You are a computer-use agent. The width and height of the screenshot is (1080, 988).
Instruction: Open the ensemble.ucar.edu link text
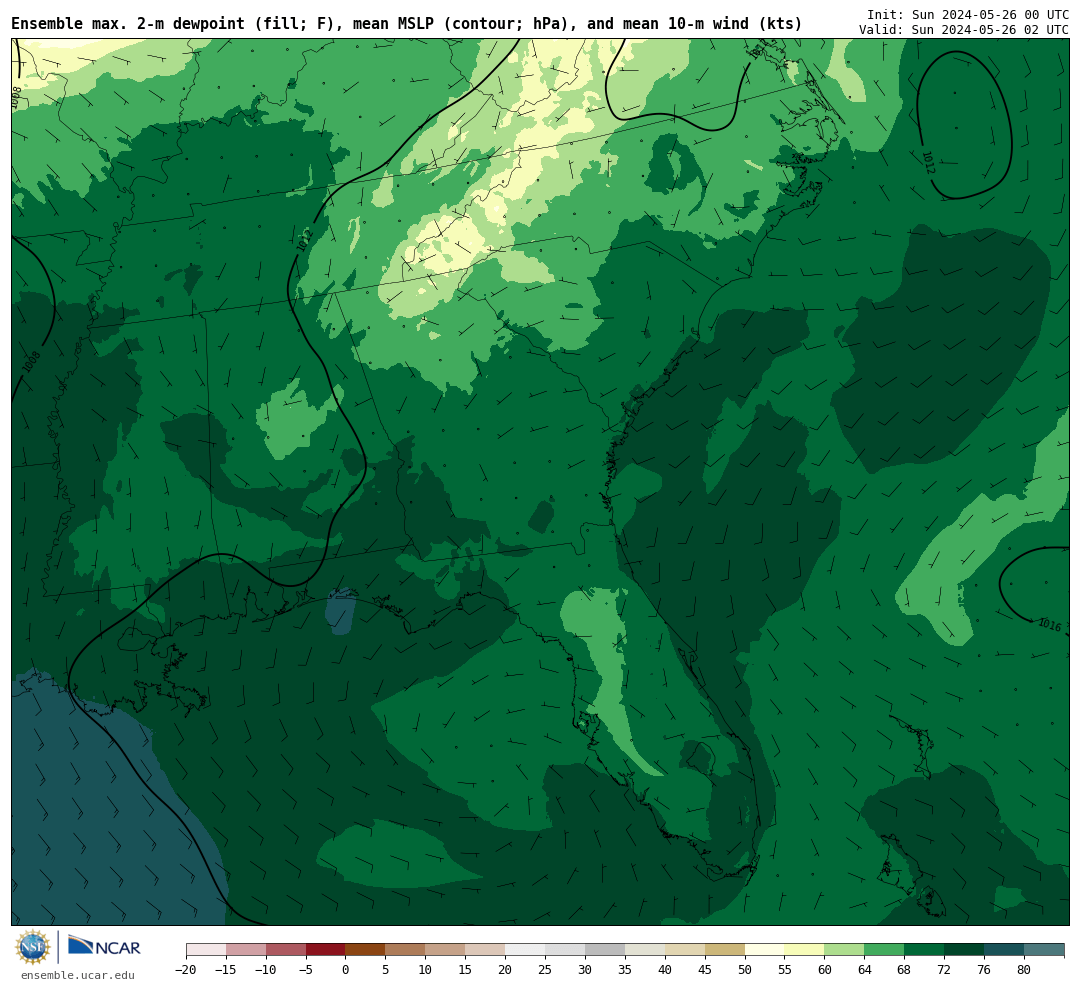78,975
